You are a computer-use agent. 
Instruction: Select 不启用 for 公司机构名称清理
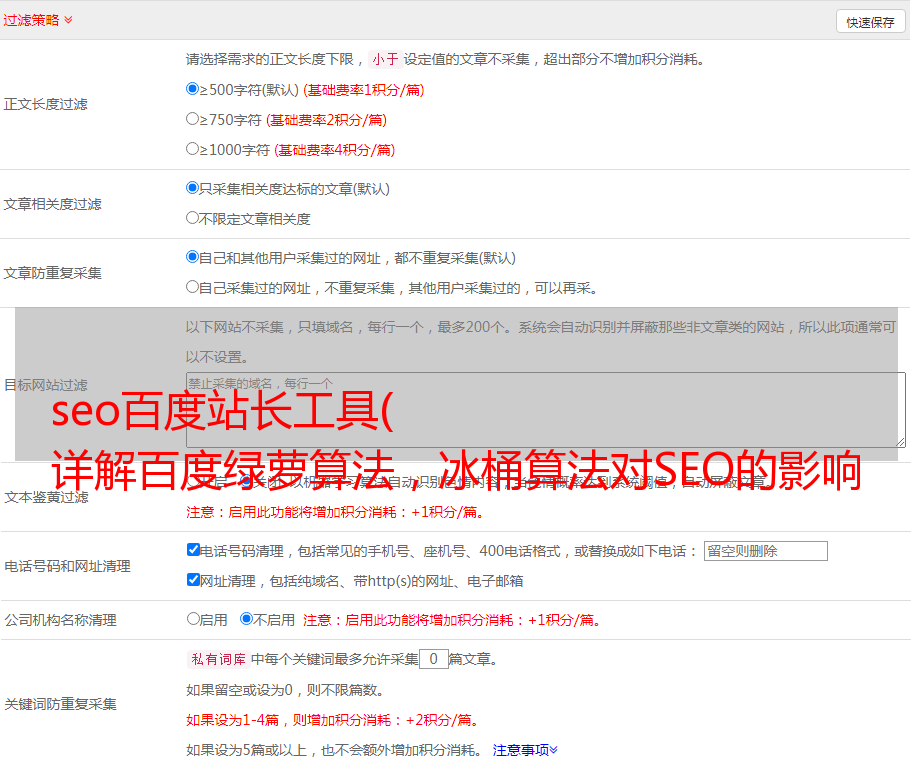click(x=246, y=619)
